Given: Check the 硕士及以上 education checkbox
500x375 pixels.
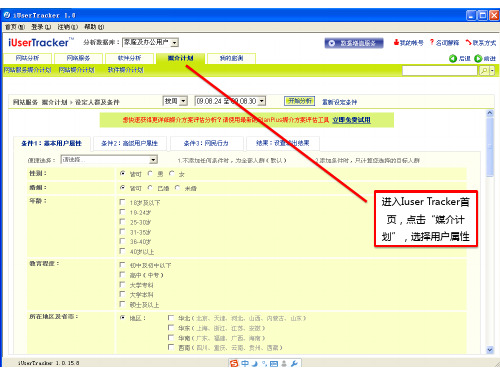Looking at the screenshot, I should coord(122,304).
